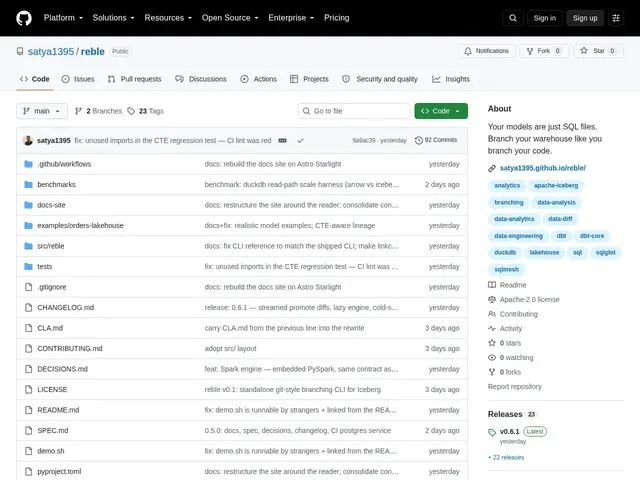Open the Security and quality tab
Image resolution: width=640 pixels, height=480 pixels.
(380, 79)
